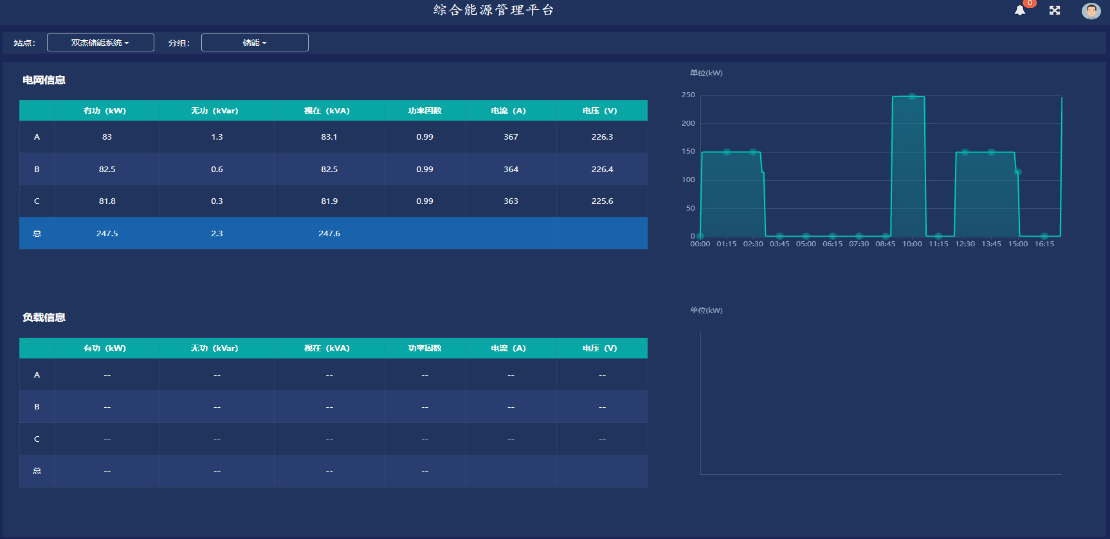
Task: Click the 电流 (A) header in 负载信息 table
Action: point(508,348)
